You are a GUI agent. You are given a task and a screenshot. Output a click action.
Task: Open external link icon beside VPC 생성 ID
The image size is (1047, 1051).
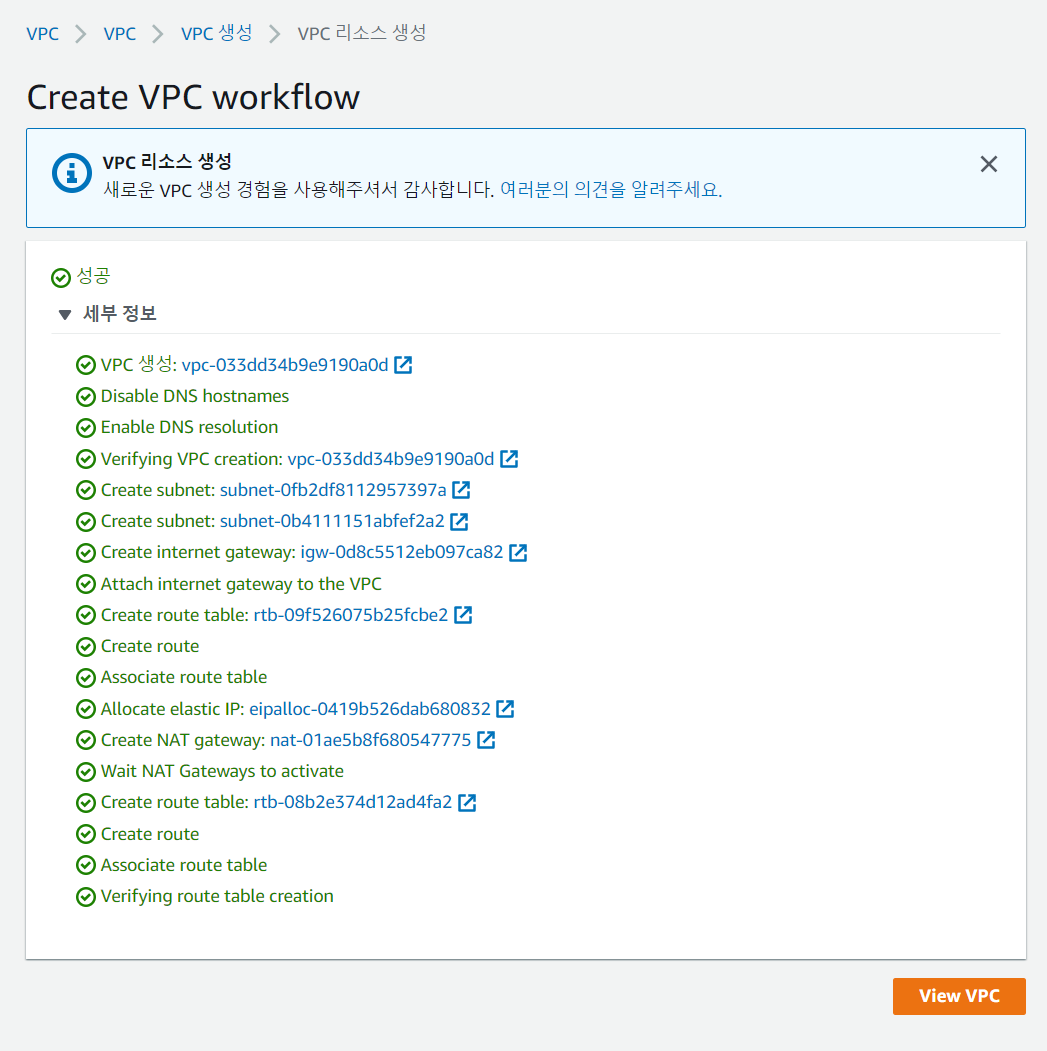pos(403,365)
